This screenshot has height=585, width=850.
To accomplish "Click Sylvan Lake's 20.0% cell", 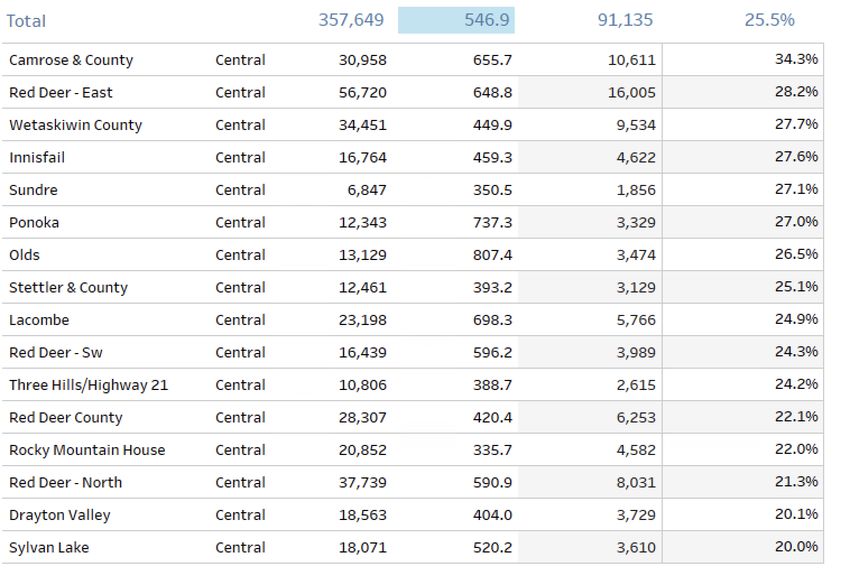I will coord(796,547).
